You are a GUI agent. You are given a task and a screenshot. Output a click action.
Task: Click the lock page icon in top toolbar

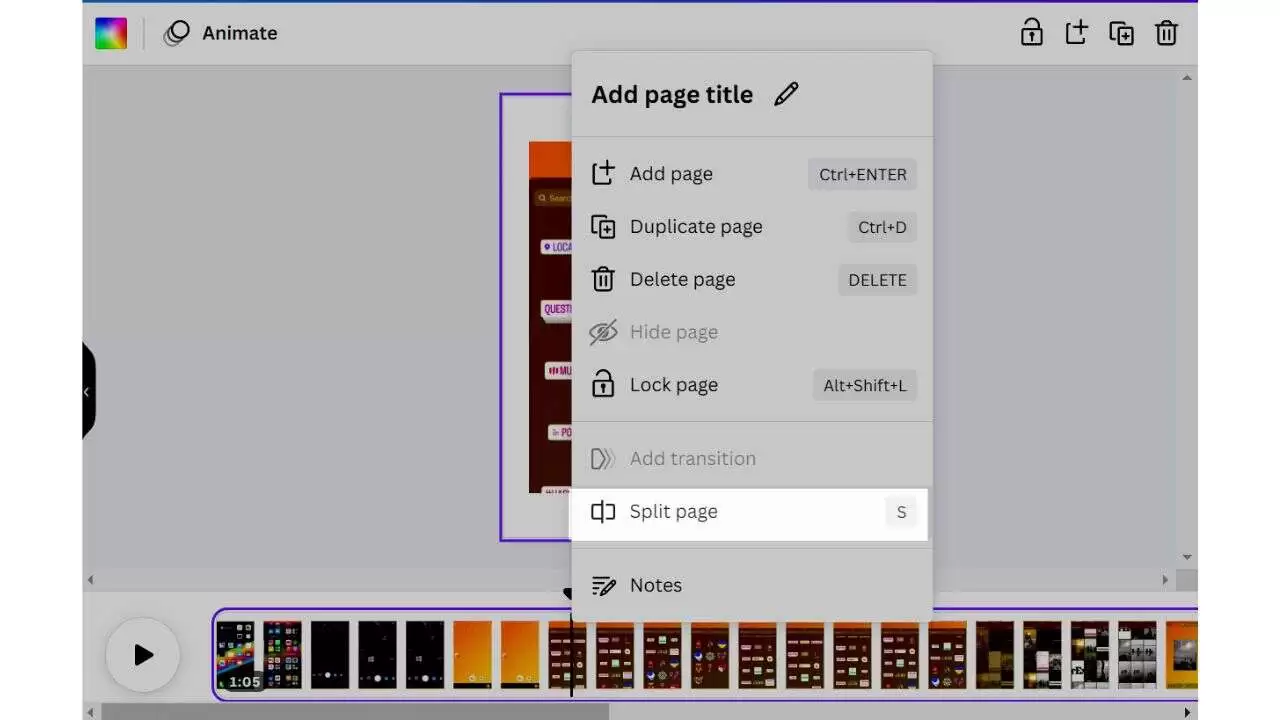point(1031,33)
